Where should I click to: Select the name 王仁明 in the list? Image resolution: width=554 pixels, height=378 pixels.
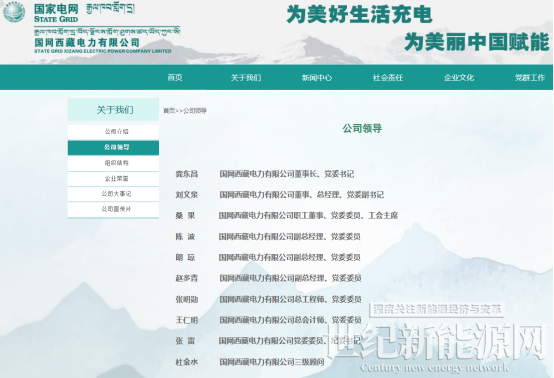(187, 320)
